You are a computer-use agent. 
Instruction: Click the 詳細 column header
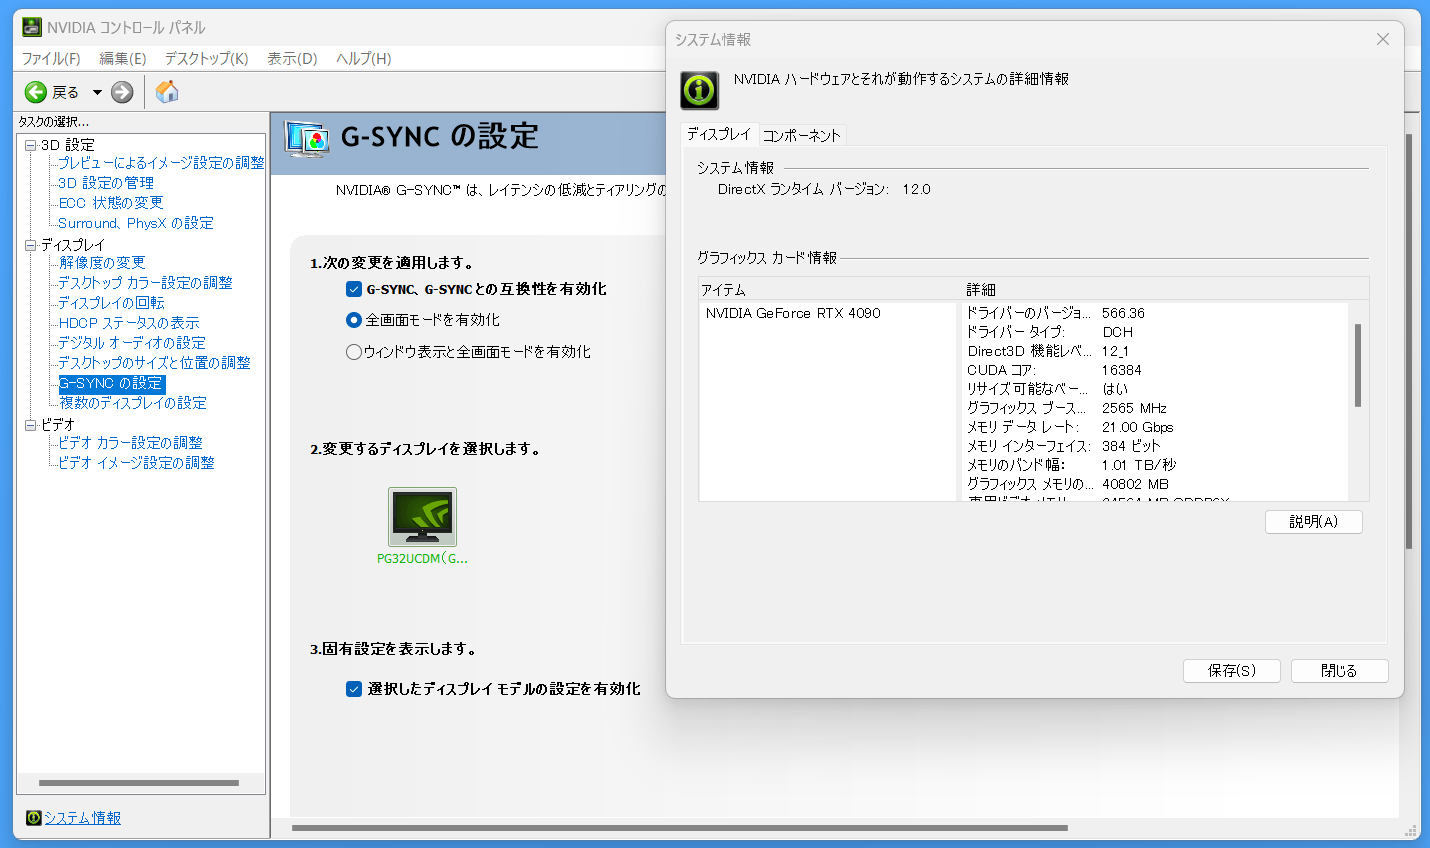(x=981, y=290)
